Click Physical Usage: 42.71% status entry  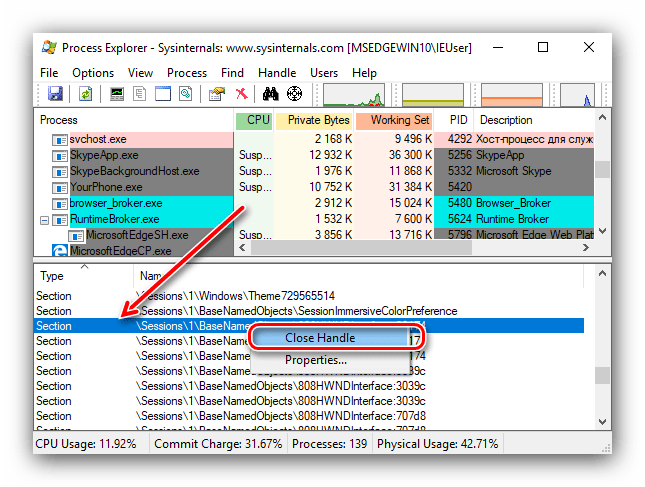(x=437, y=444)
